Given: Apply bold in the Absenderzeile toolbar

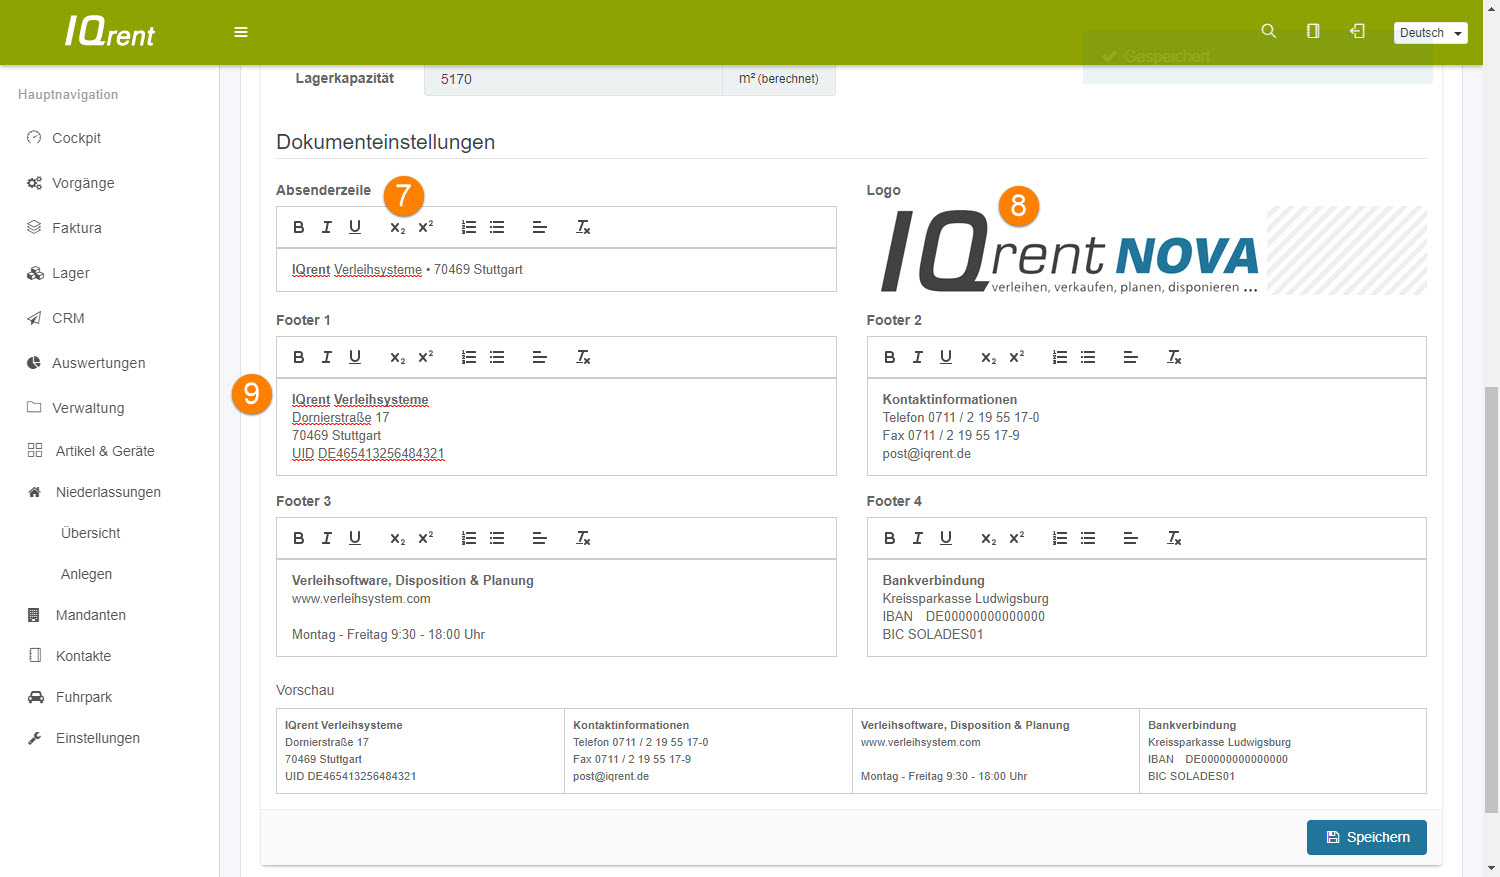Looking at the screenshot, I should coord(298,227).
